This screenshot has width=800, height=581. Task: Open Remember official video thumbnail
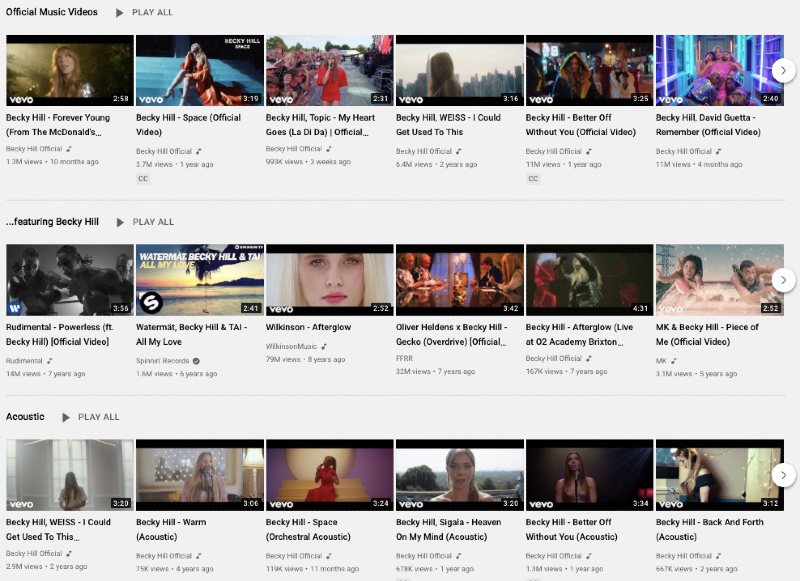(719, 70)
